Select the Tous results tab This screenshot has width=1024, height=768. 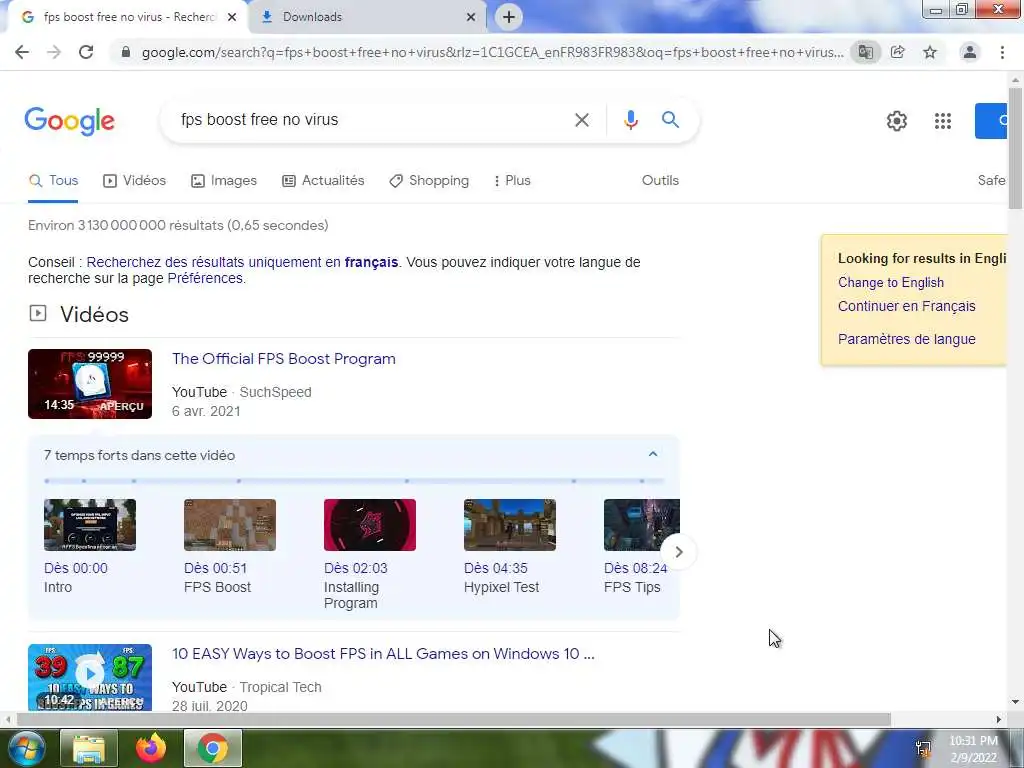tap(54, 181)
